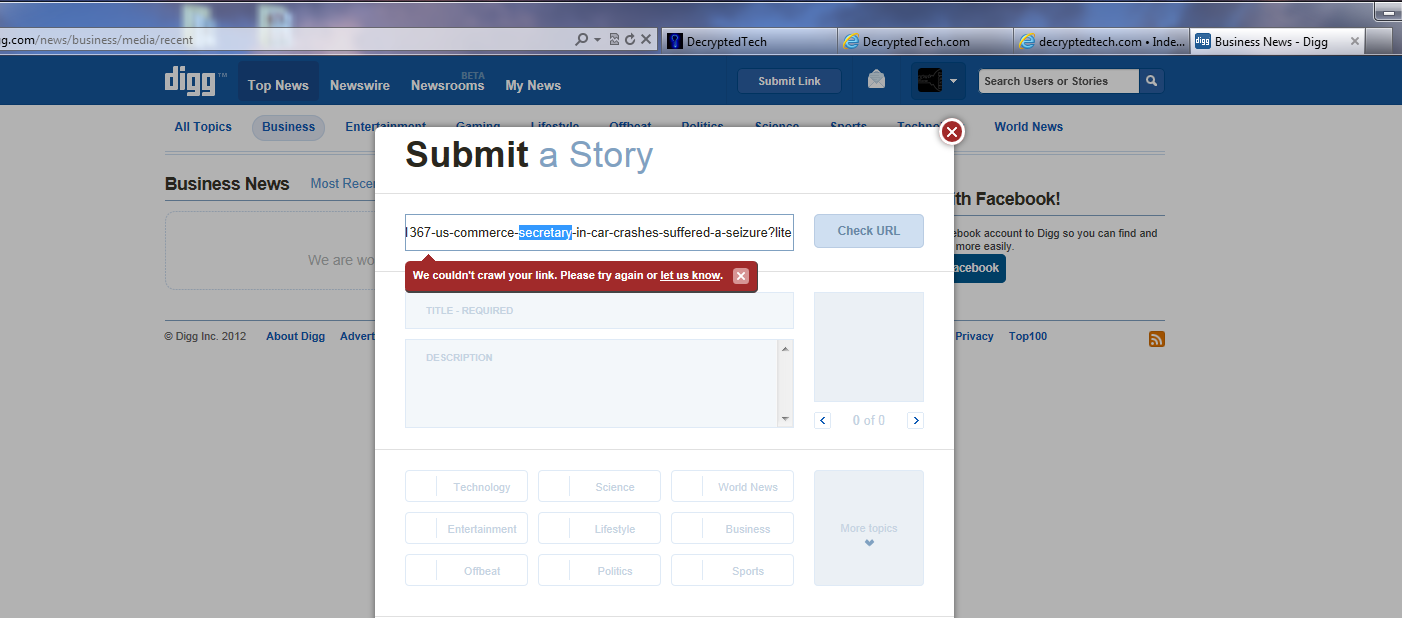Image resolution: width=1402 pixels, height=618 pixels.
Task: Open Top100 footer link
Action: click(x=1028, y=337)
